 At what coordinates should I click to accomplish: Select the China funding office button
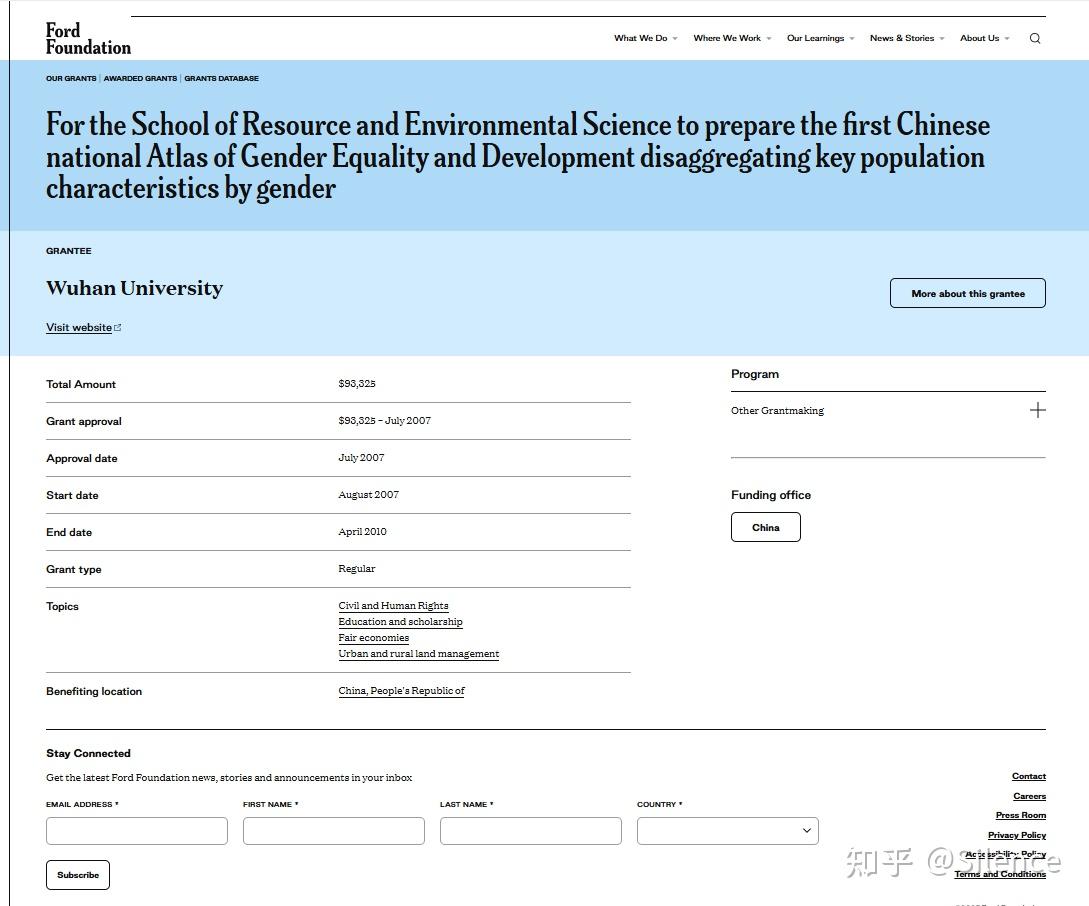tap(765, 527)
